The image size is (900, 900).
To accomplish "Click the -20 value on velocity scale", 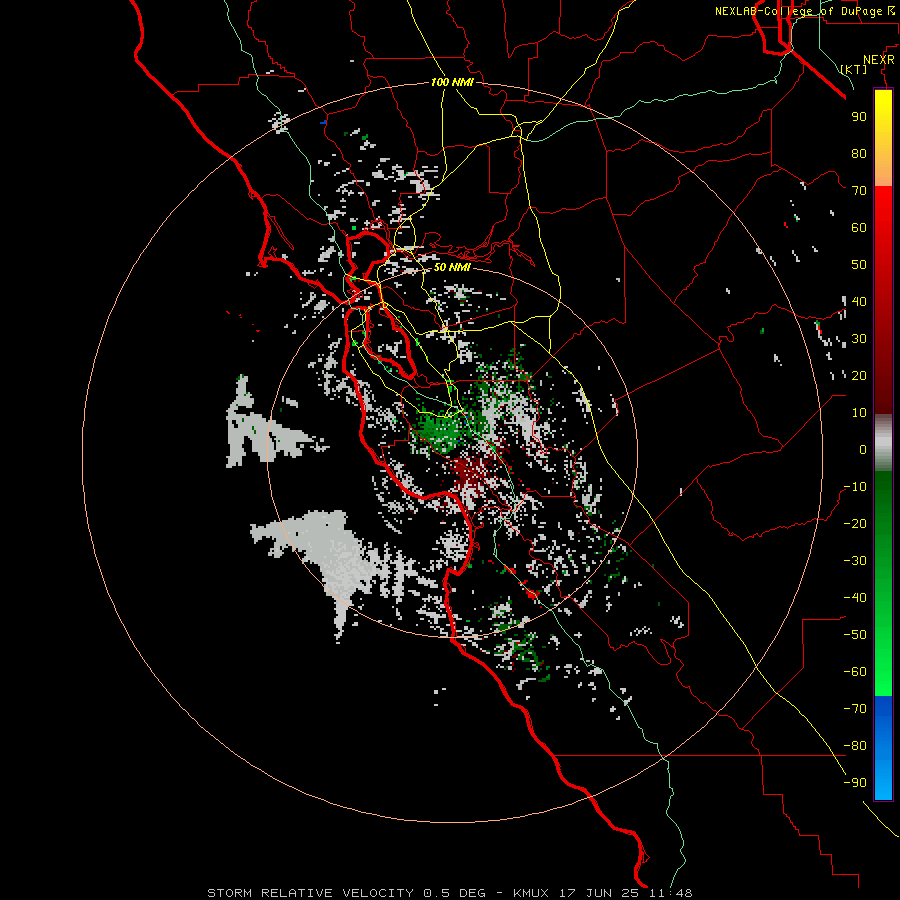I will [855, 523].
